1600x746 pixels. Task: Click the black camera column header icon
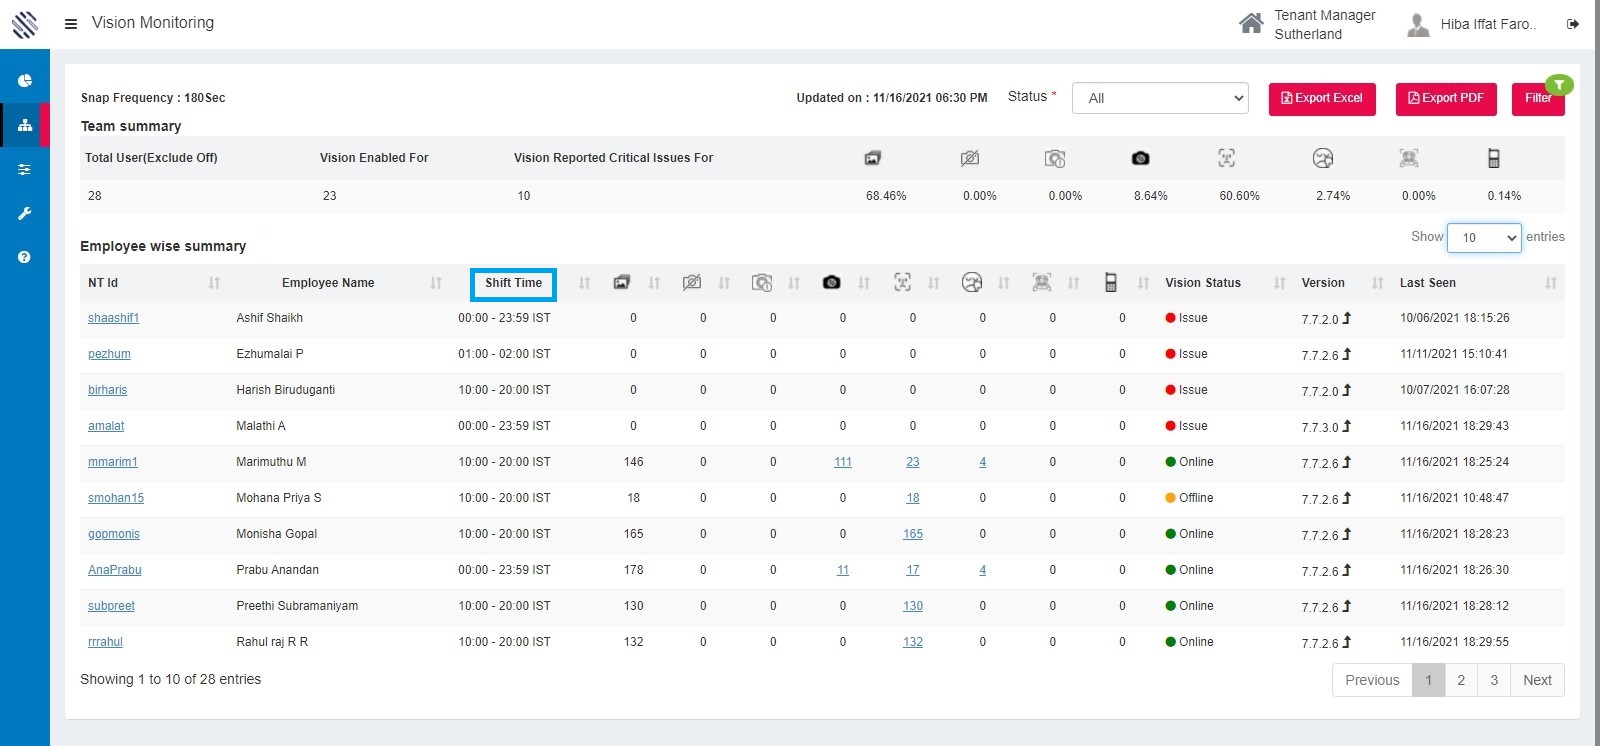831,283
